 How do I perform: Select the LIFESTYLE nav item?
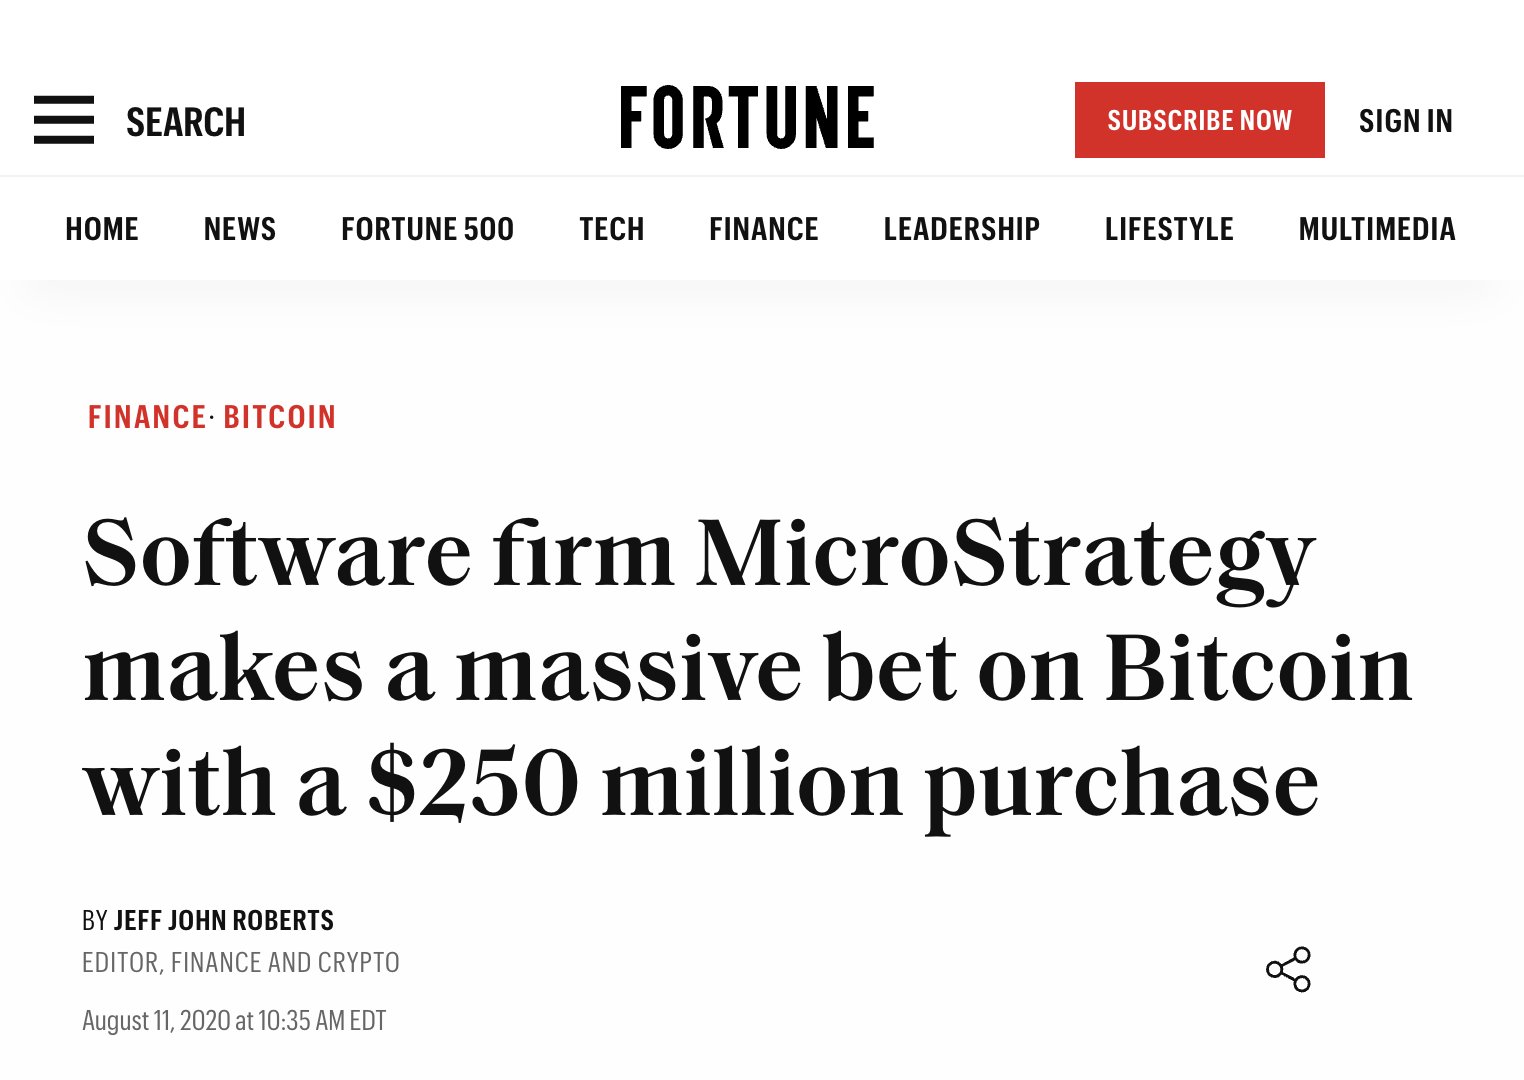(1169, 229)
